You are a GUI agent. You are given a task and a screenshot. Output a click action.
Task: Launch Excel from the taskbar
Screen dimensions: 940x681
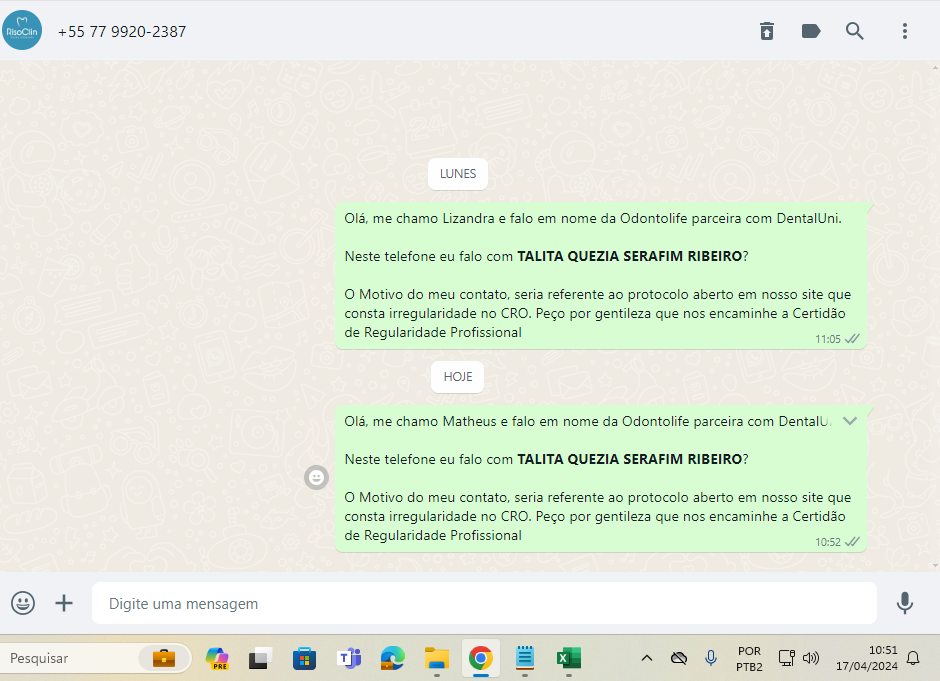pos(569,658)
